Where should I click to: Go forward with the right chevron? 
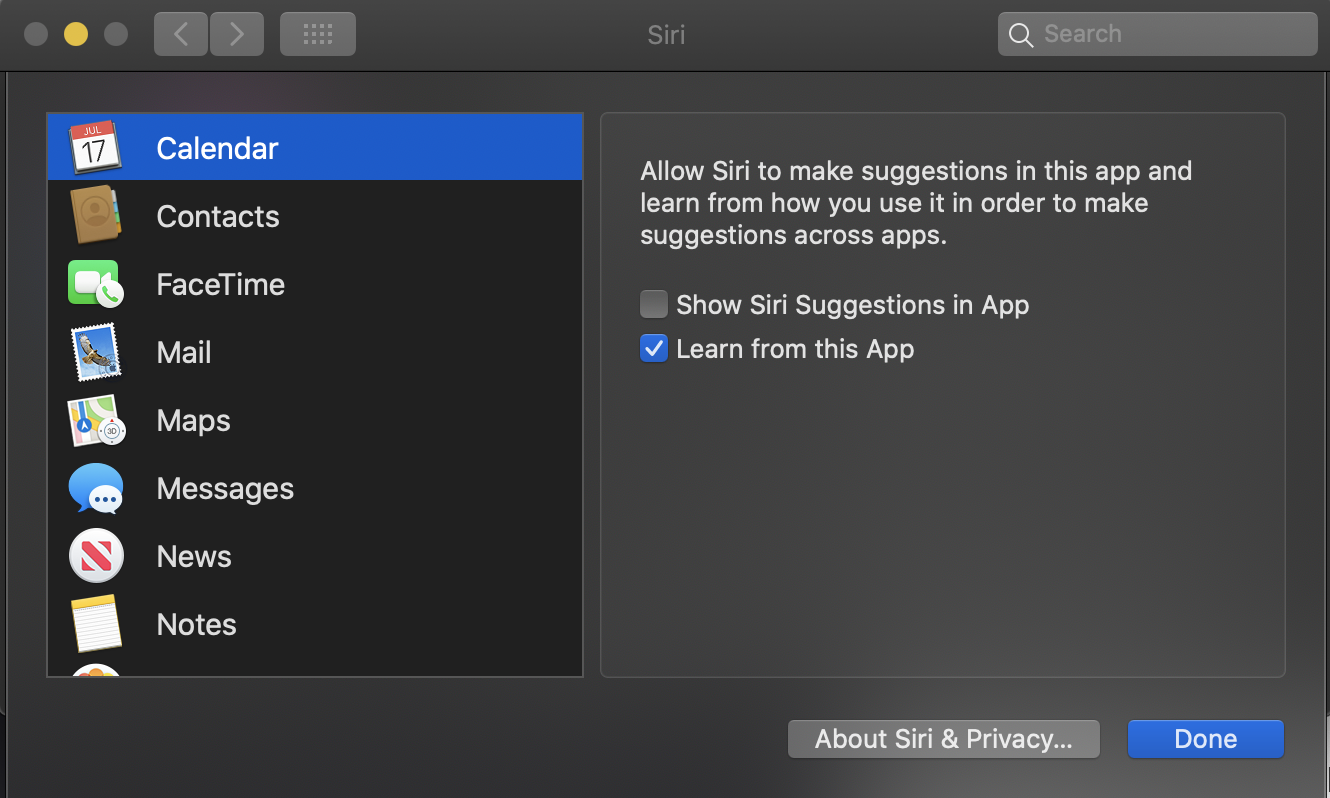[236, 34]
